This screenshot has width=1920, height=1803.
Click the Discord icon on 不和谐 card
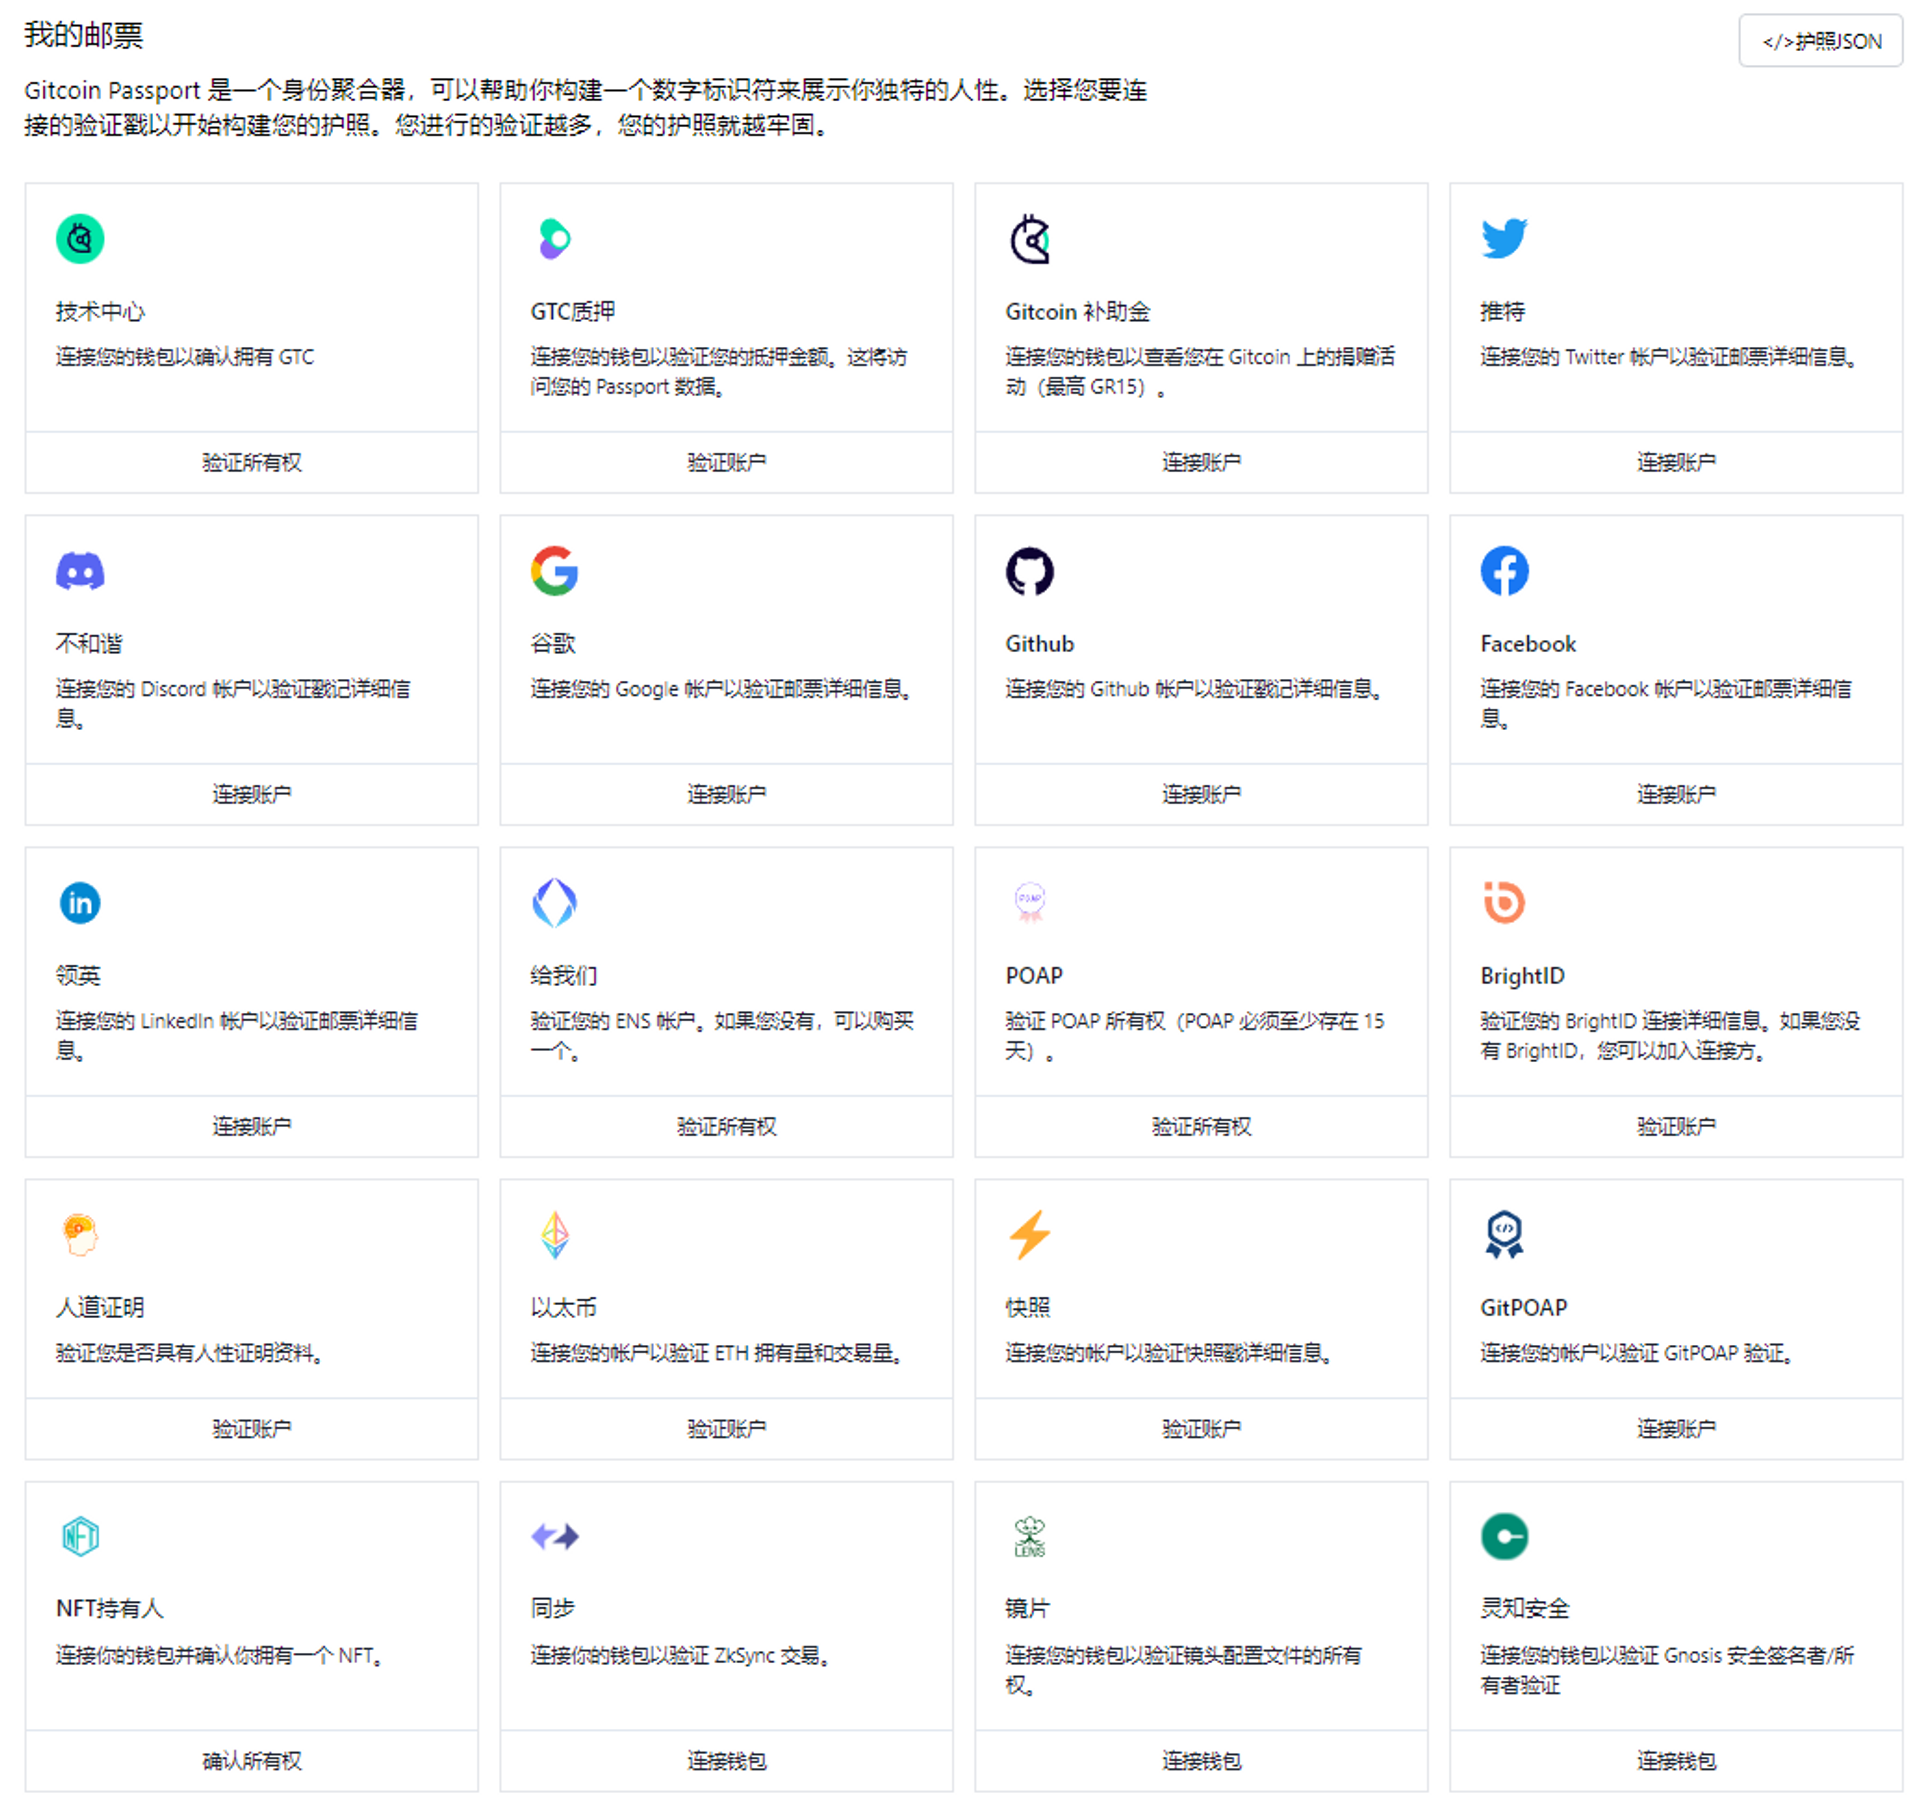(x=80, y=570)
